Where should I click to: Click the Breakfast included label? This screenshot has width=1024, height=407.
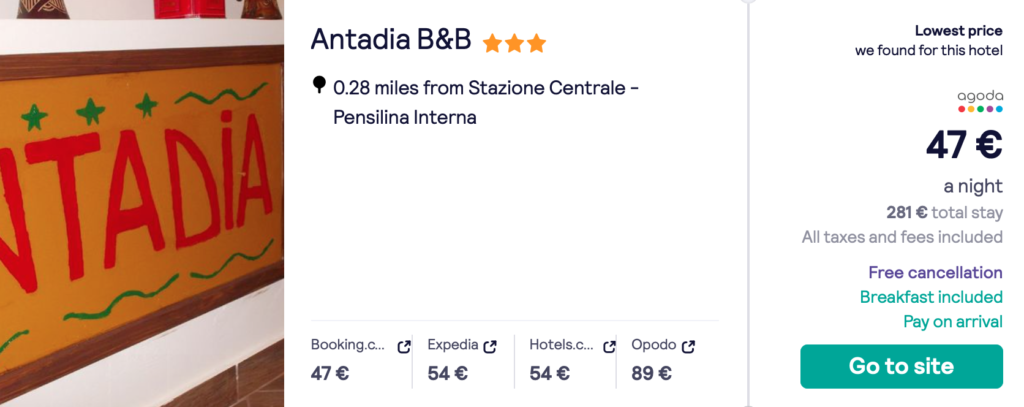point(931,297)
